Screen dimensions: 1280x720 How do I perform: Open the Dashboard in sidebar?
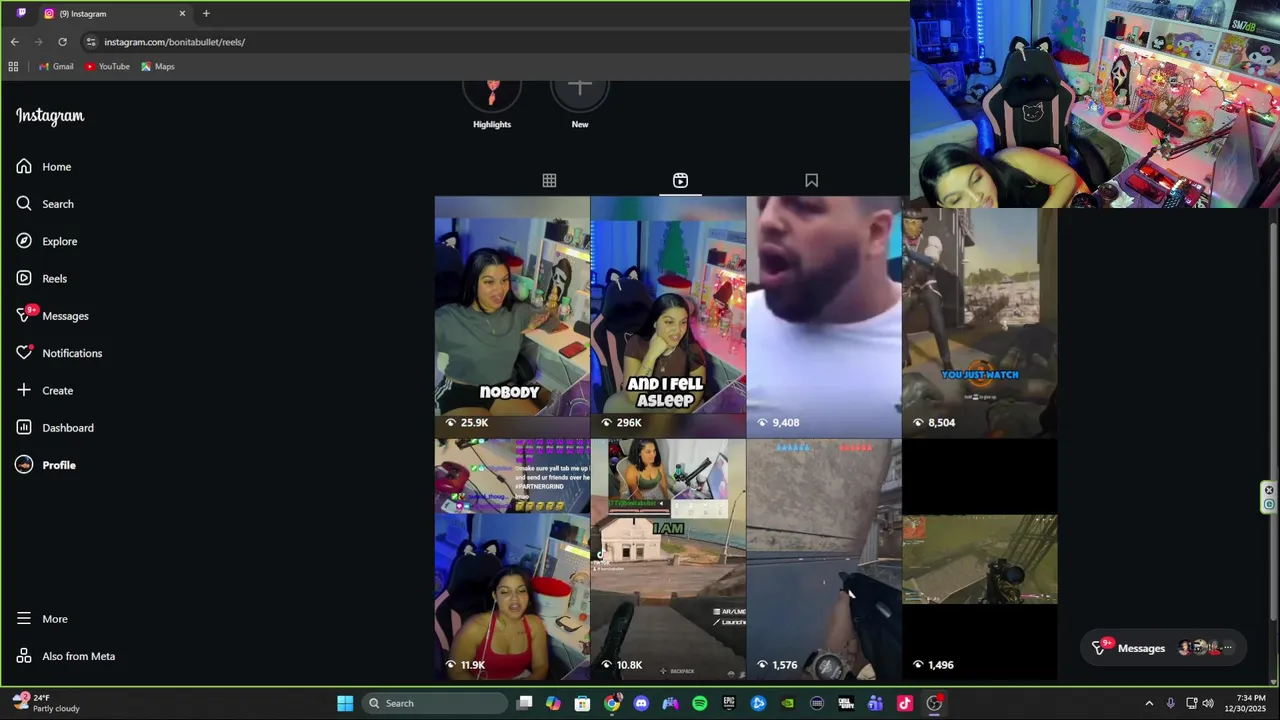(55, 428)
